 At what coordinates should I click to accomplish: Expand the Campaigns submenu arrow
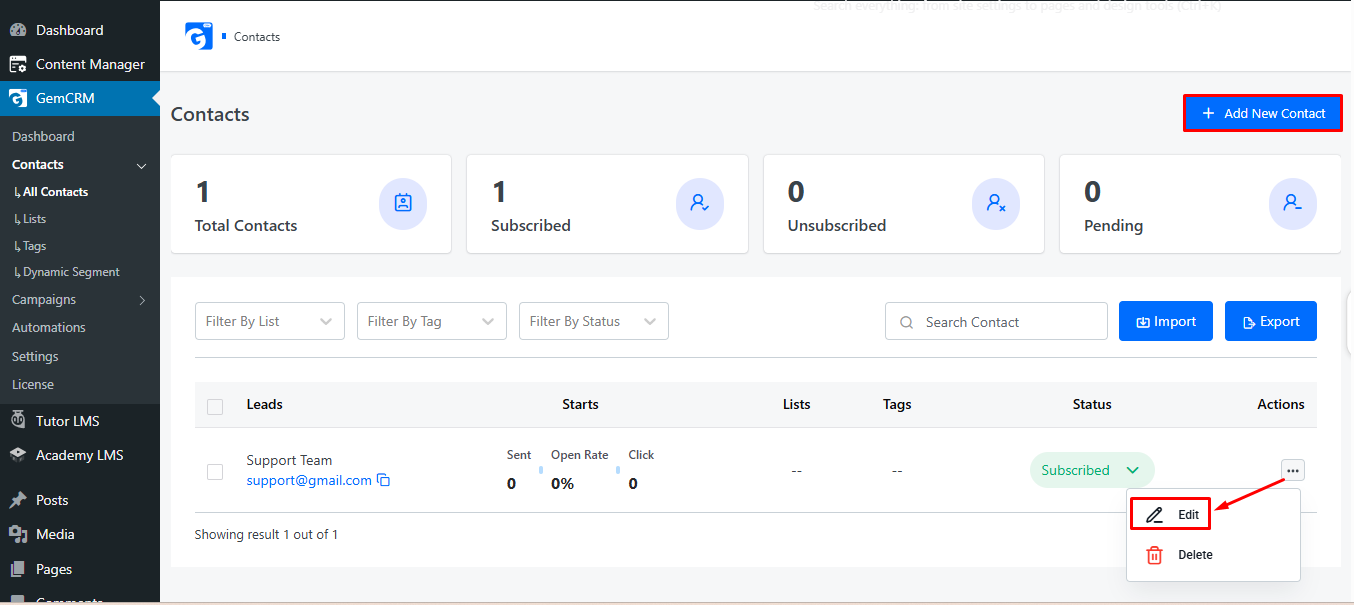click(x=142, y=300)
